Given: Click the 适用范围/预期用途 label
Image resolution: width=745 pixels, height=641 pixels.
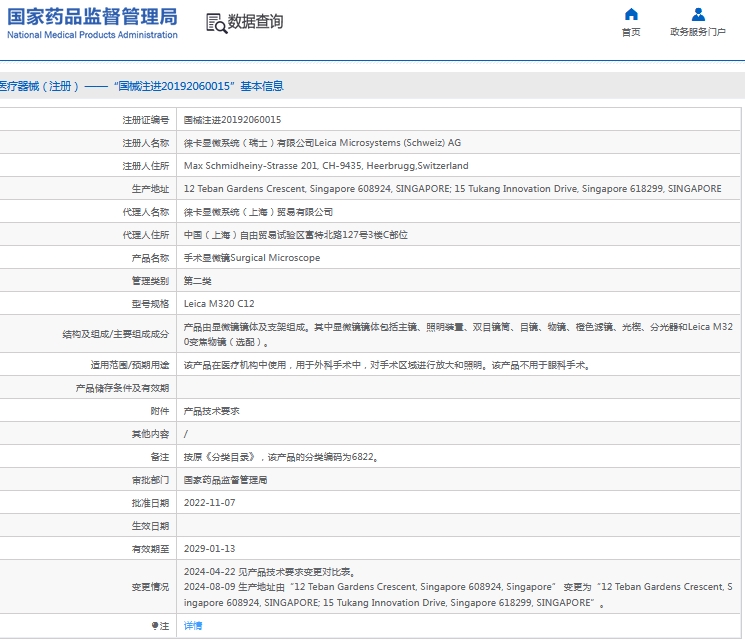Looking at the screenshot, I should 130,365.
